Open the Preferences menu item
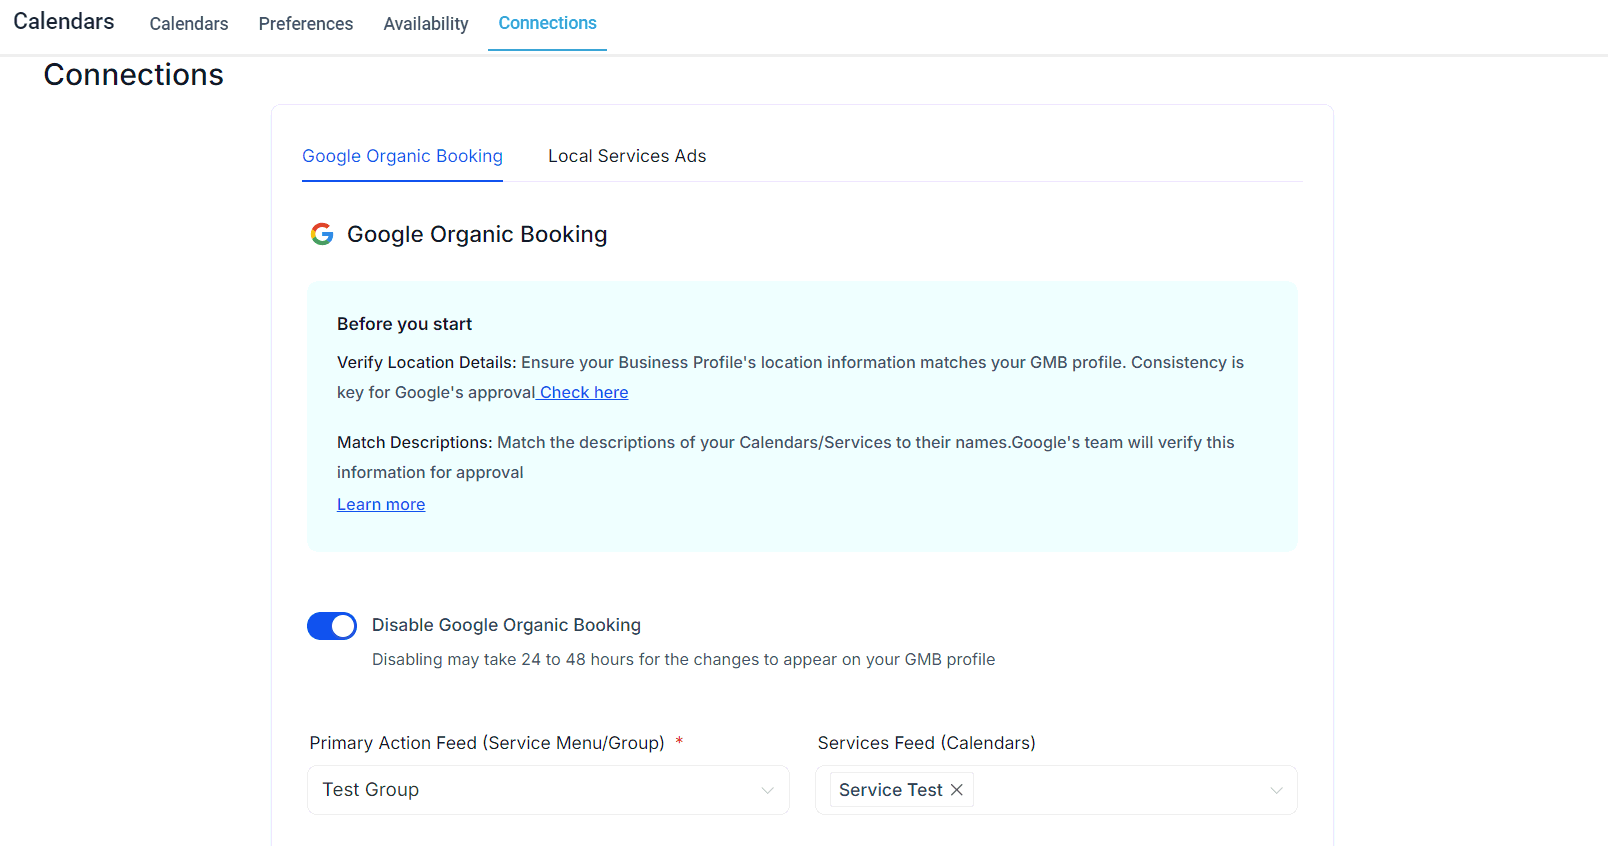The height and width of the screenshot is (846, 1608). [x=306, y=24]
